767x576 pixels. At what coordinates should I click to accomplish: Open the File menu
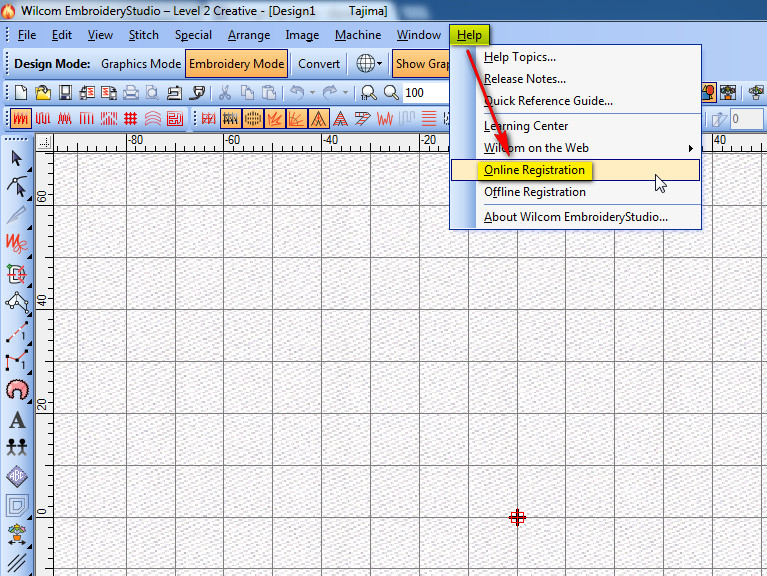pyautogui.click(x=27, y=35)
